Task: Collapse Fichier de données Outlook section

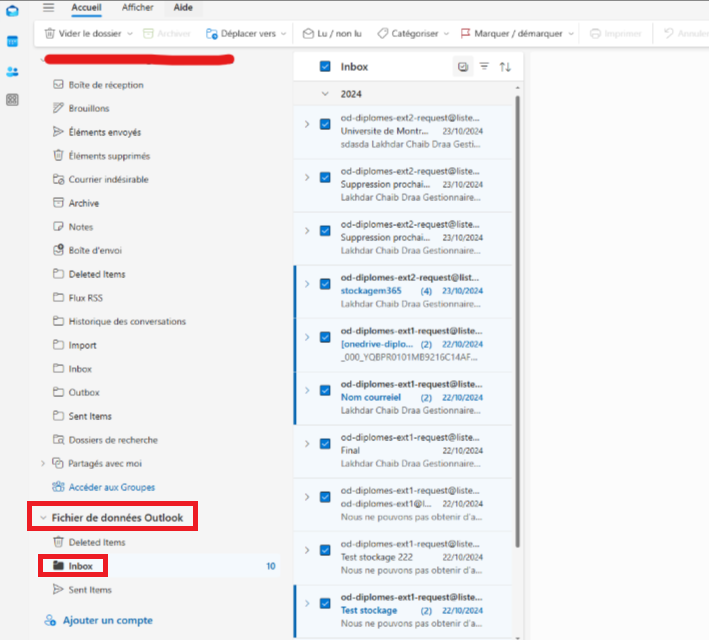Action: tap(43, 518)
